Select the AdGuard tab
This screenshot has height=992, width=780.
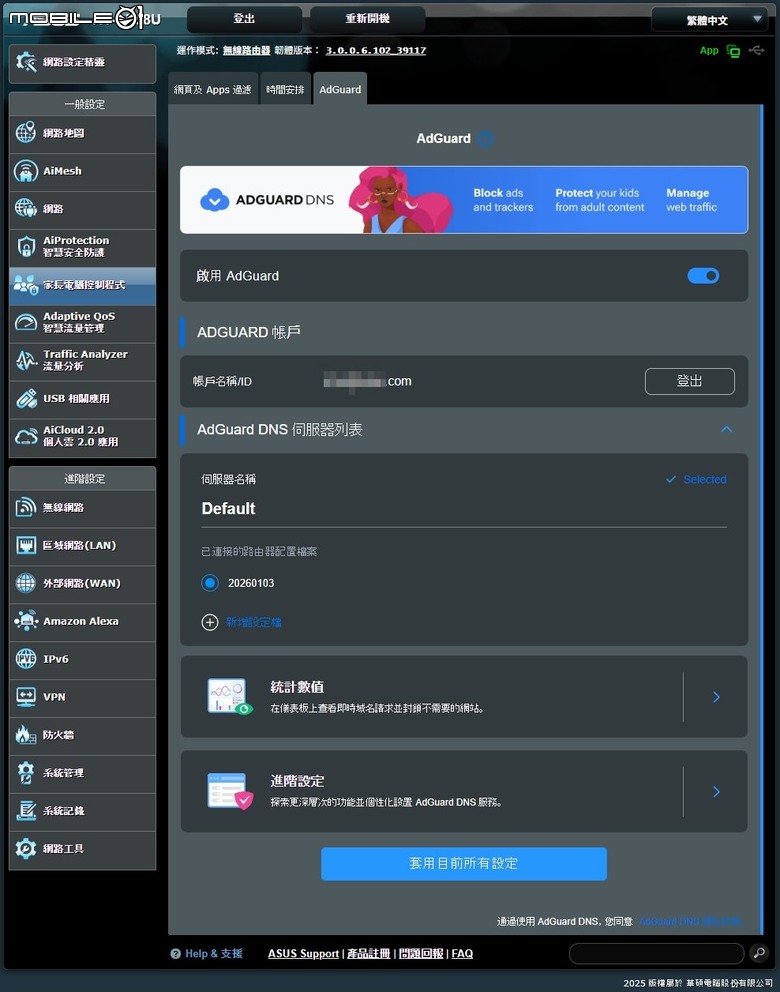coord(340,89)
